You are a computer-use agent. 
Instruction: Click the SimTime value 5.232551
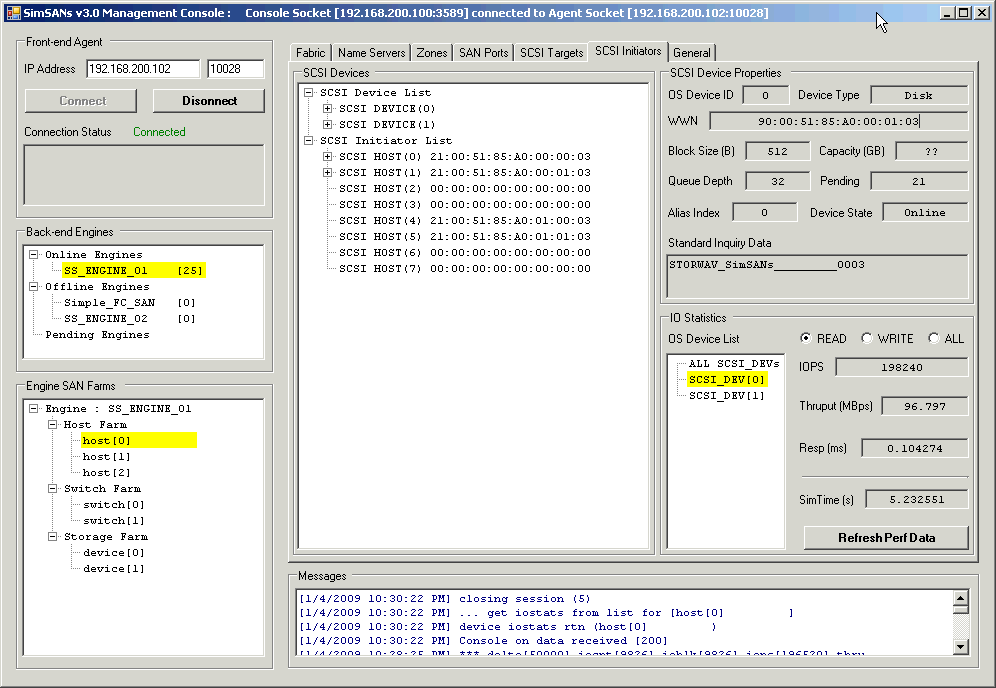(x=917, y=499)
